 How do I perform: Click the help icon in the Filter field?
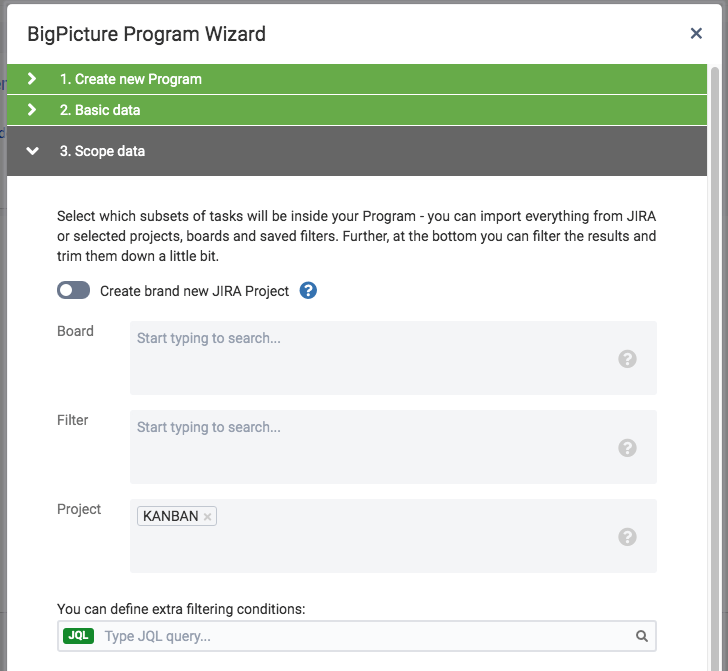pos(627,448)
